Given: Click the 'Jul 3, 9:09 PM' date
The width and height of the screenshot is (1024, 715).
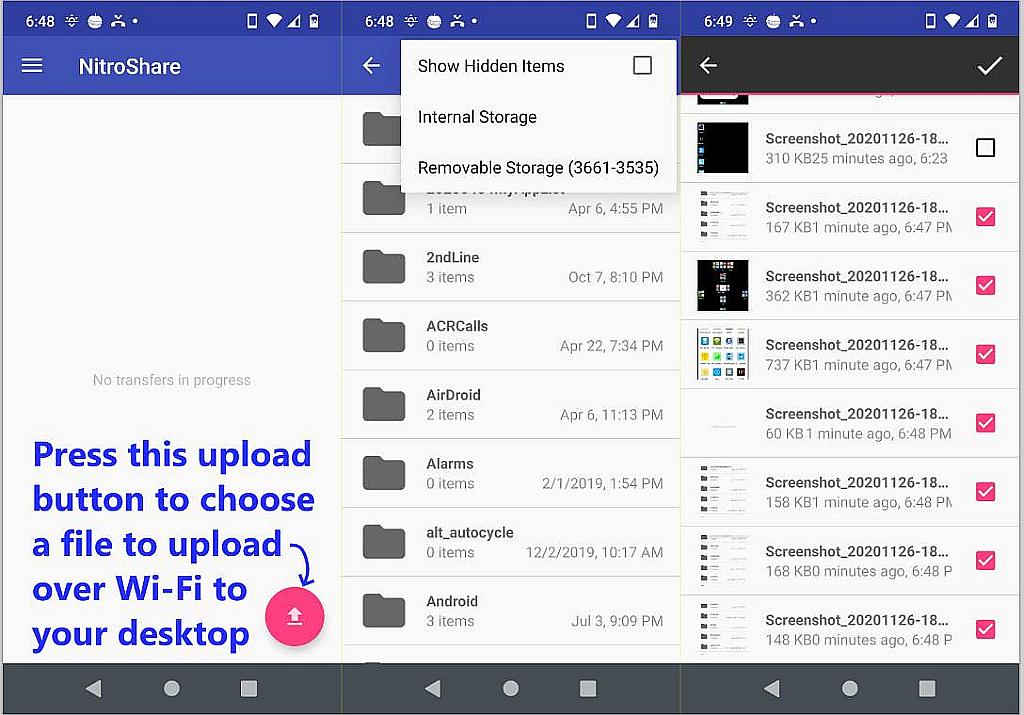Looking at the screenshot, I should pos(617,621).
